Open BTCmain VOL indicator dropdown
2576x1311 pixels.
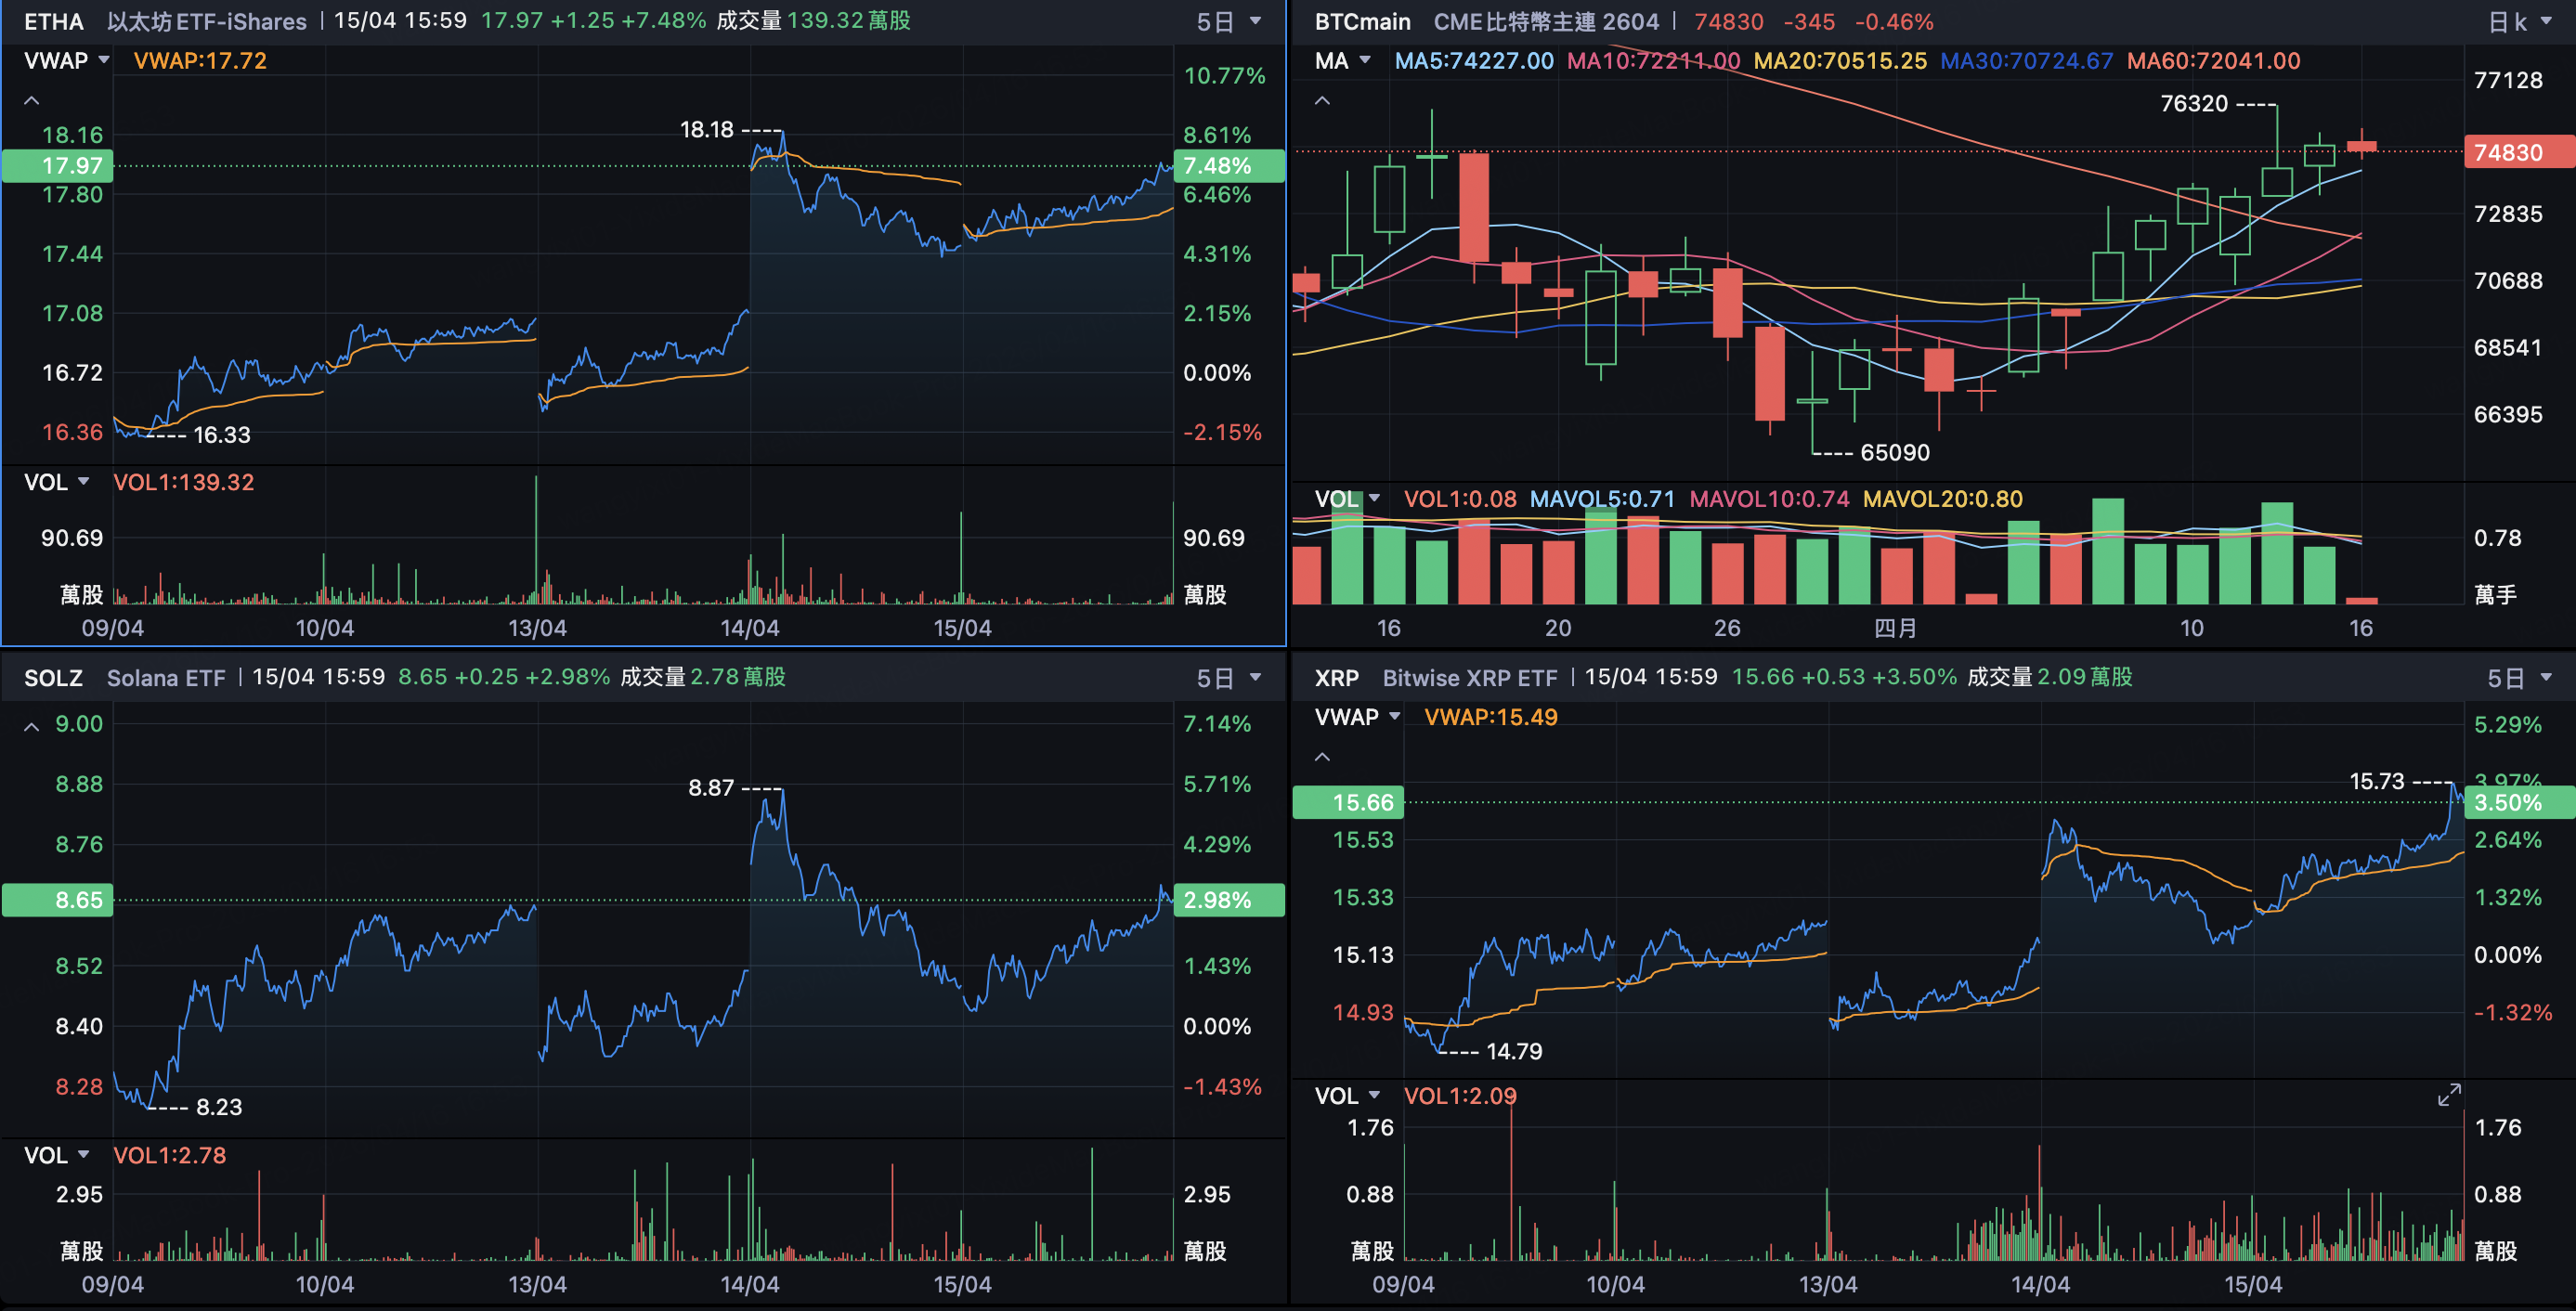pos(1375,499)
